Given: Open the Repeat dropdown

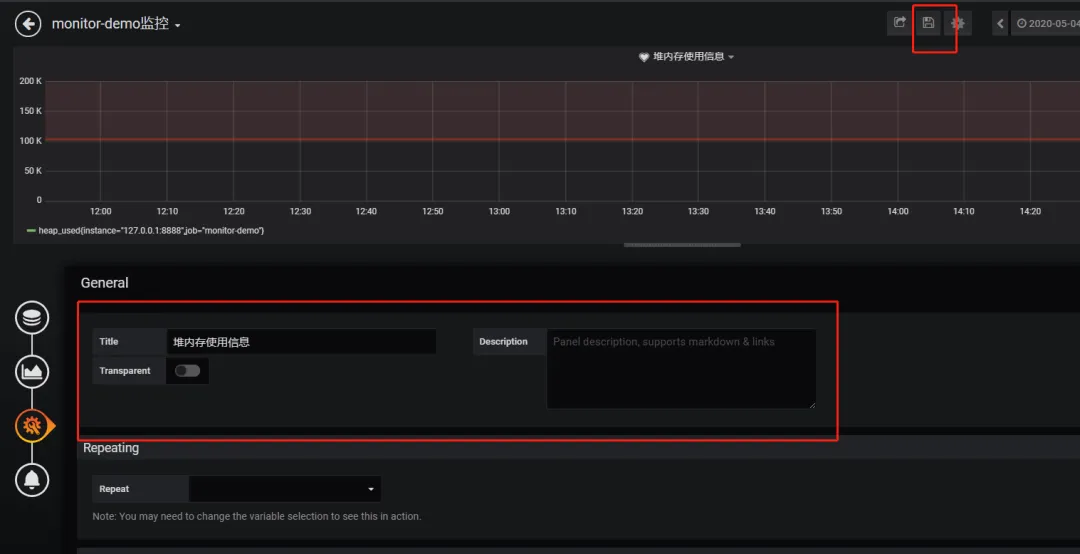Looking at the screenshot, I should coord(284,489).
